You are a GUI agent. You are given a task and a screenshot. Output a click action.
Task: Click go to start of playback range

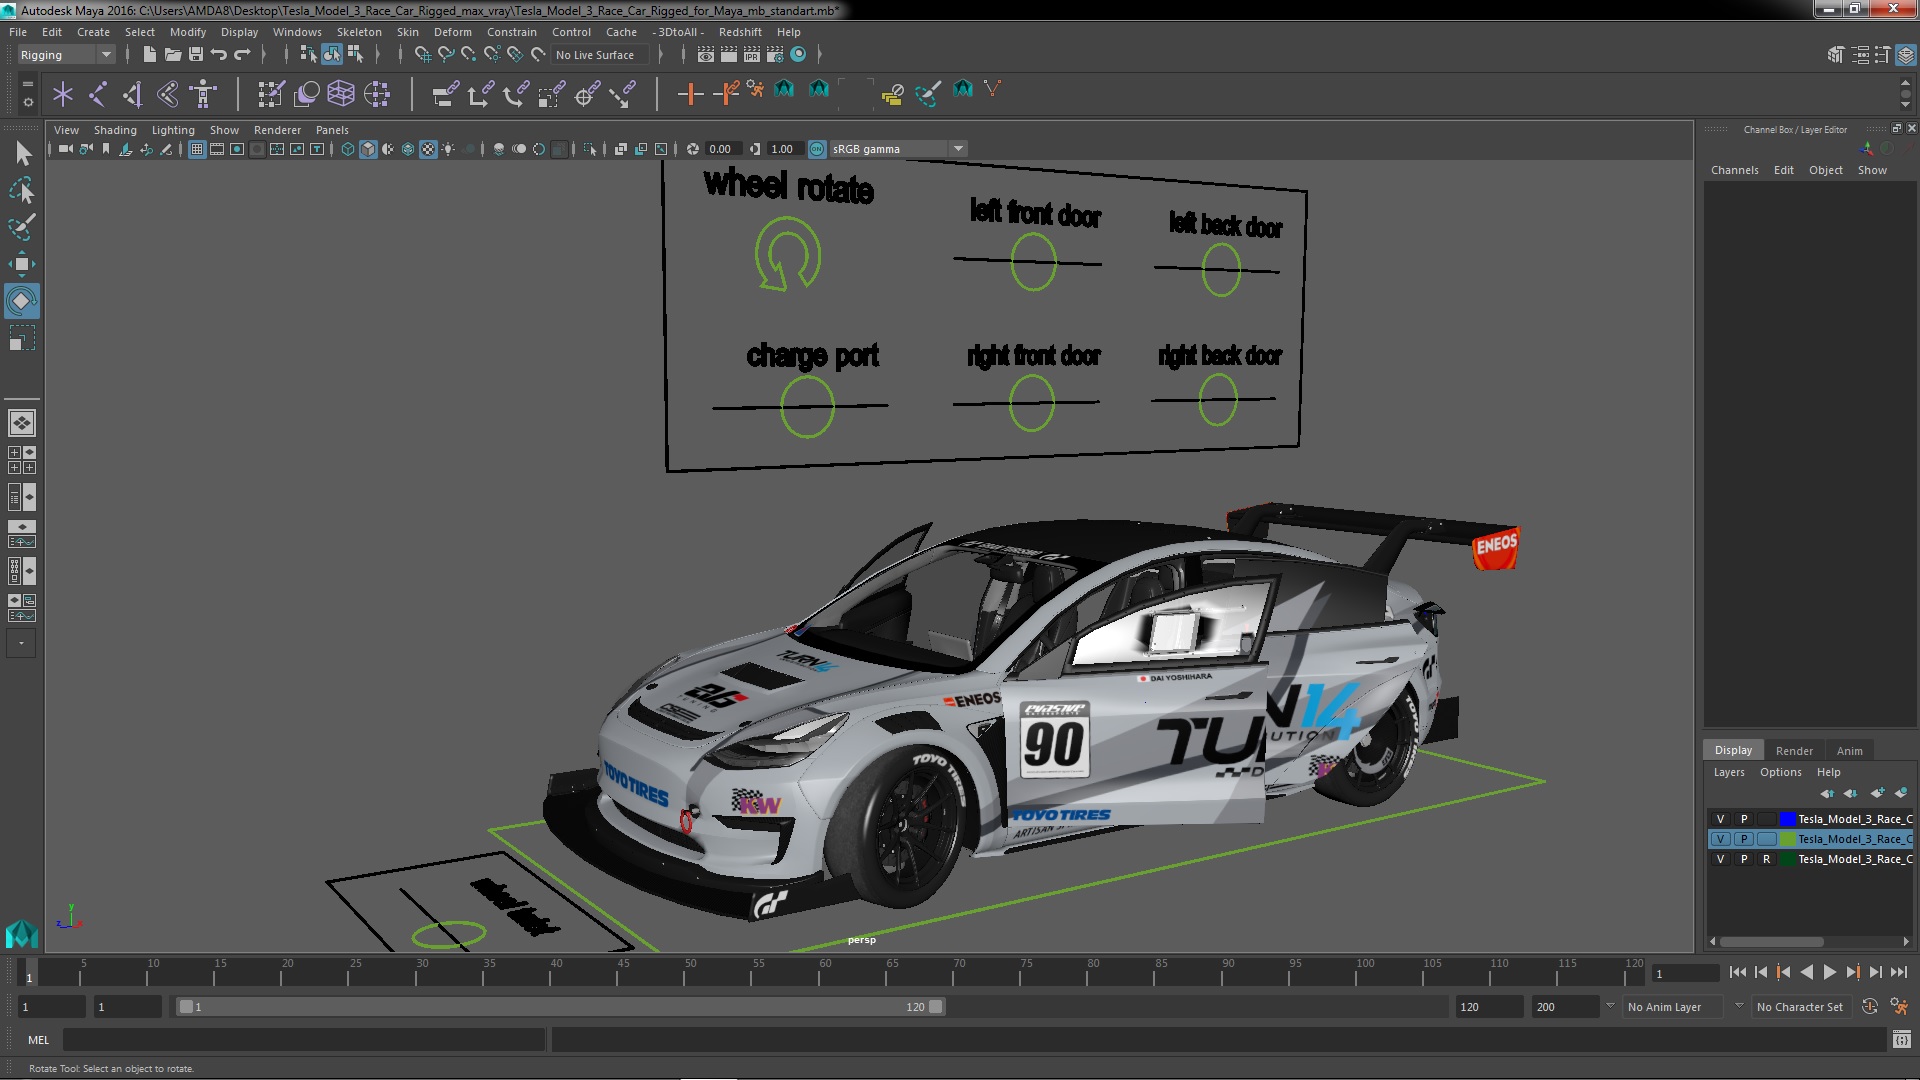point(1737,972)
